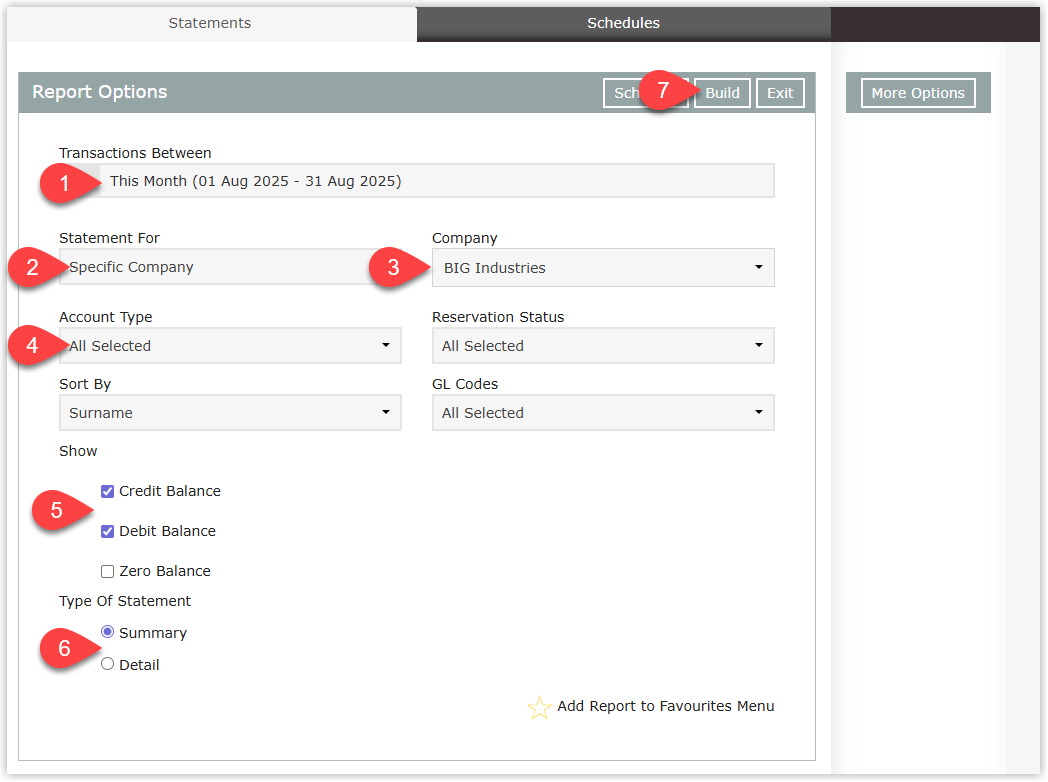Click the Build button

coord(723,93)
